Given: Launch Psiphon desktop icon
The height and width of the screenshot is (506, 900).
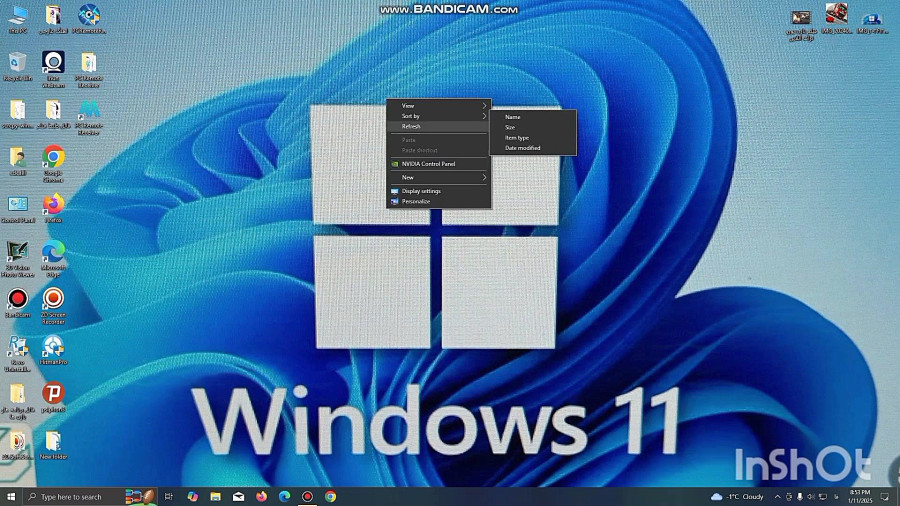Looking at the screenshot, I should (x=53, y=398).
